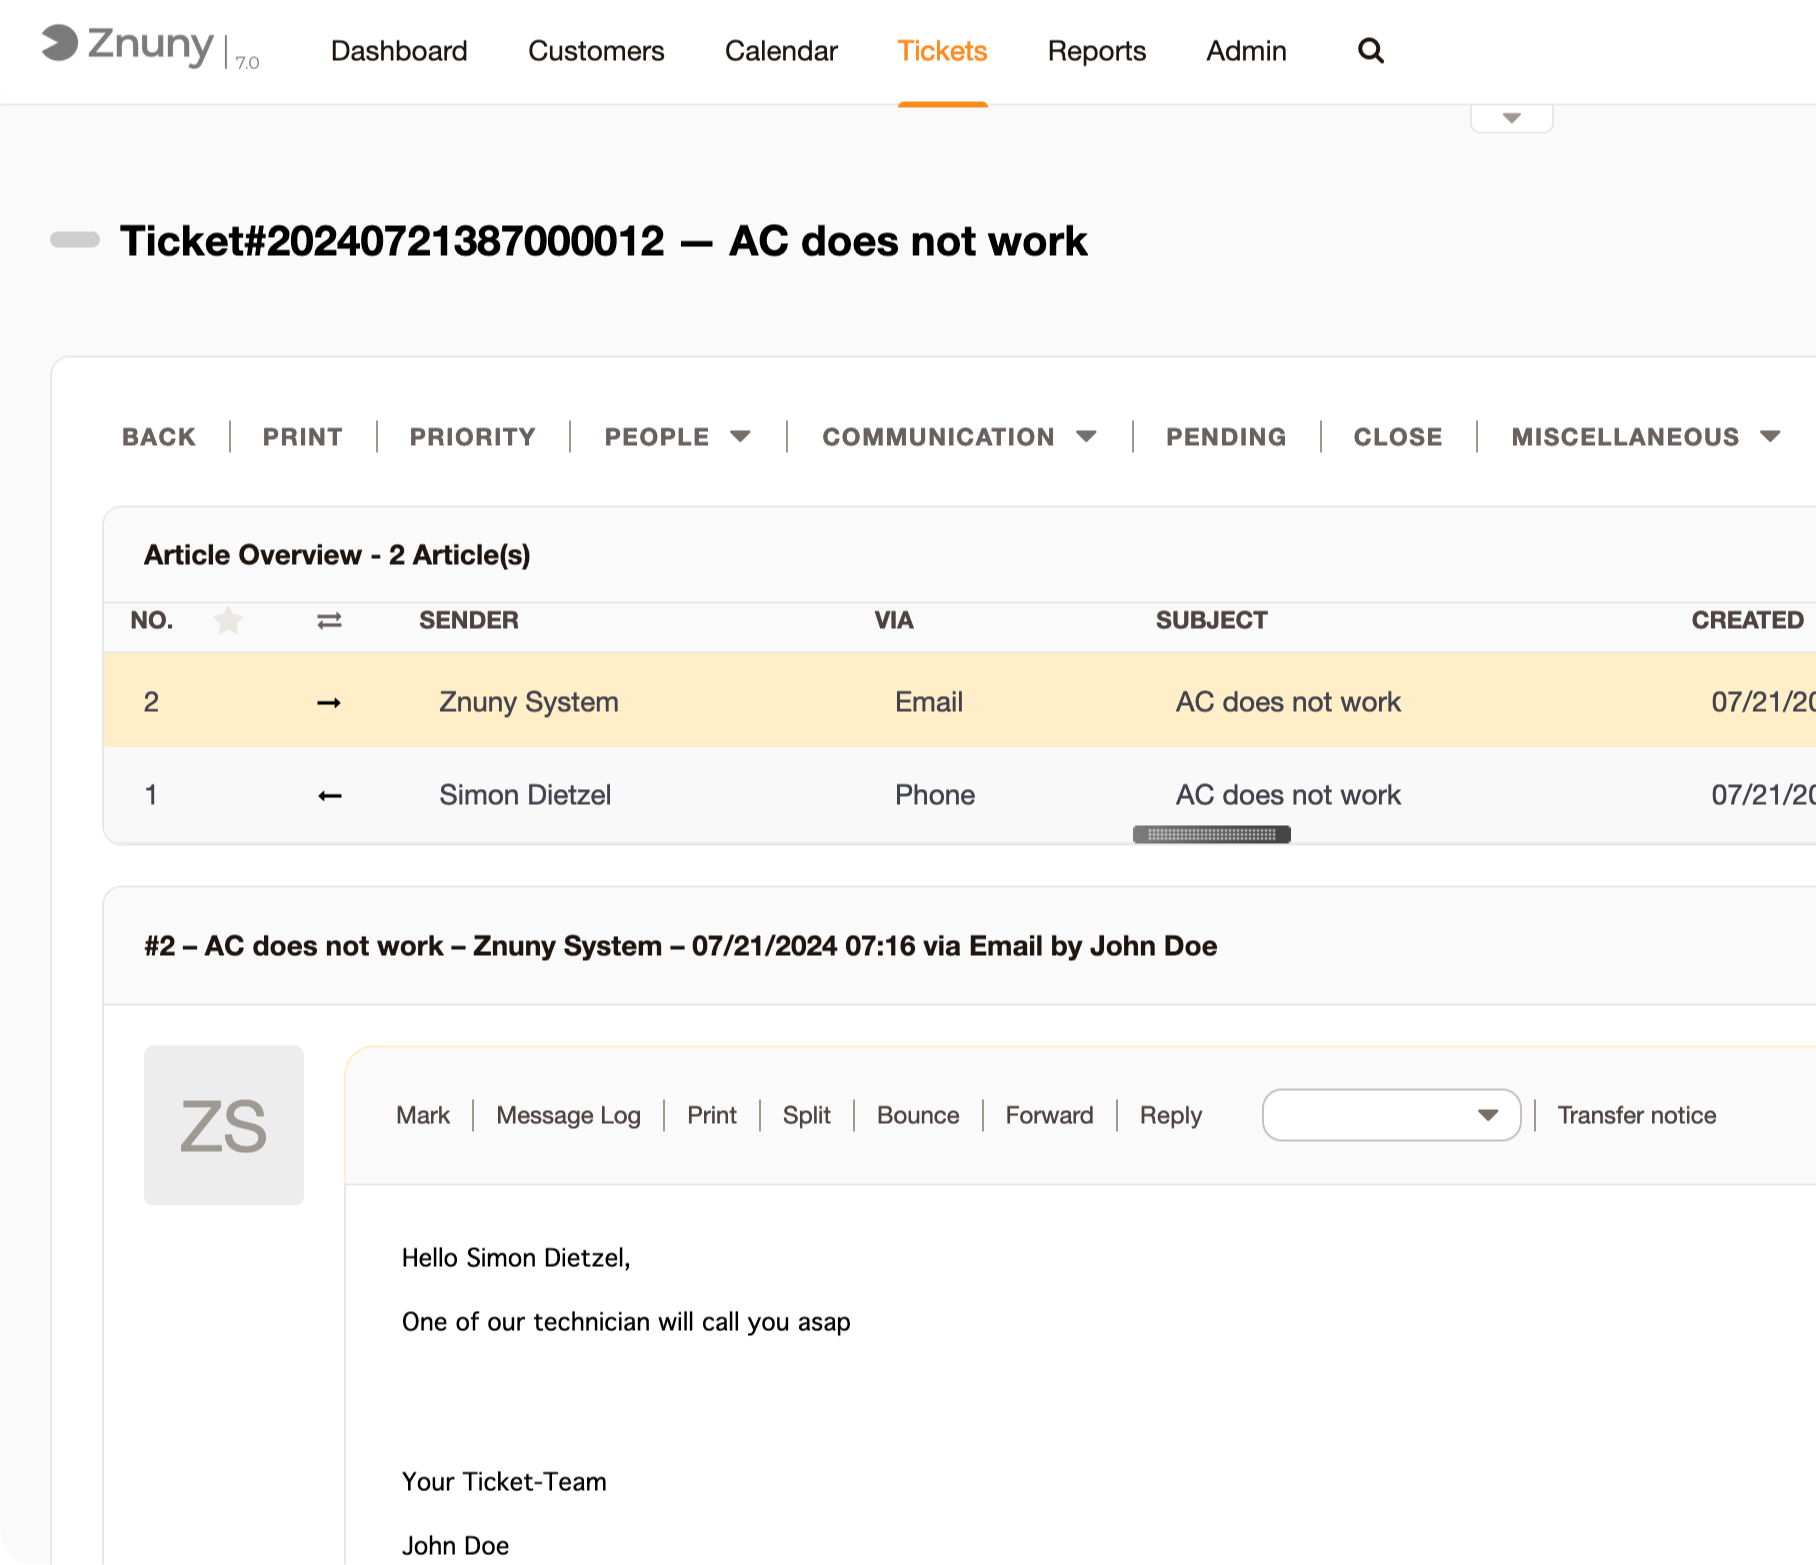Click the ZS avatar thumbnail
The width and height of the screenshot is (1816, 1565).
click(x=224, y=1125)
